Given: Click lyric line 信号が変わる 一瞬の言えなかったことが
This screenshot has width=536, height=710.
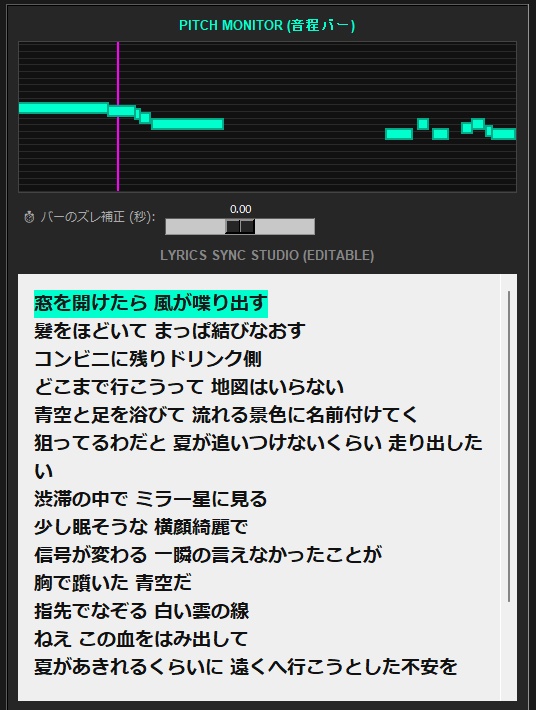Looking at the screenshot, I should (208, 555).
